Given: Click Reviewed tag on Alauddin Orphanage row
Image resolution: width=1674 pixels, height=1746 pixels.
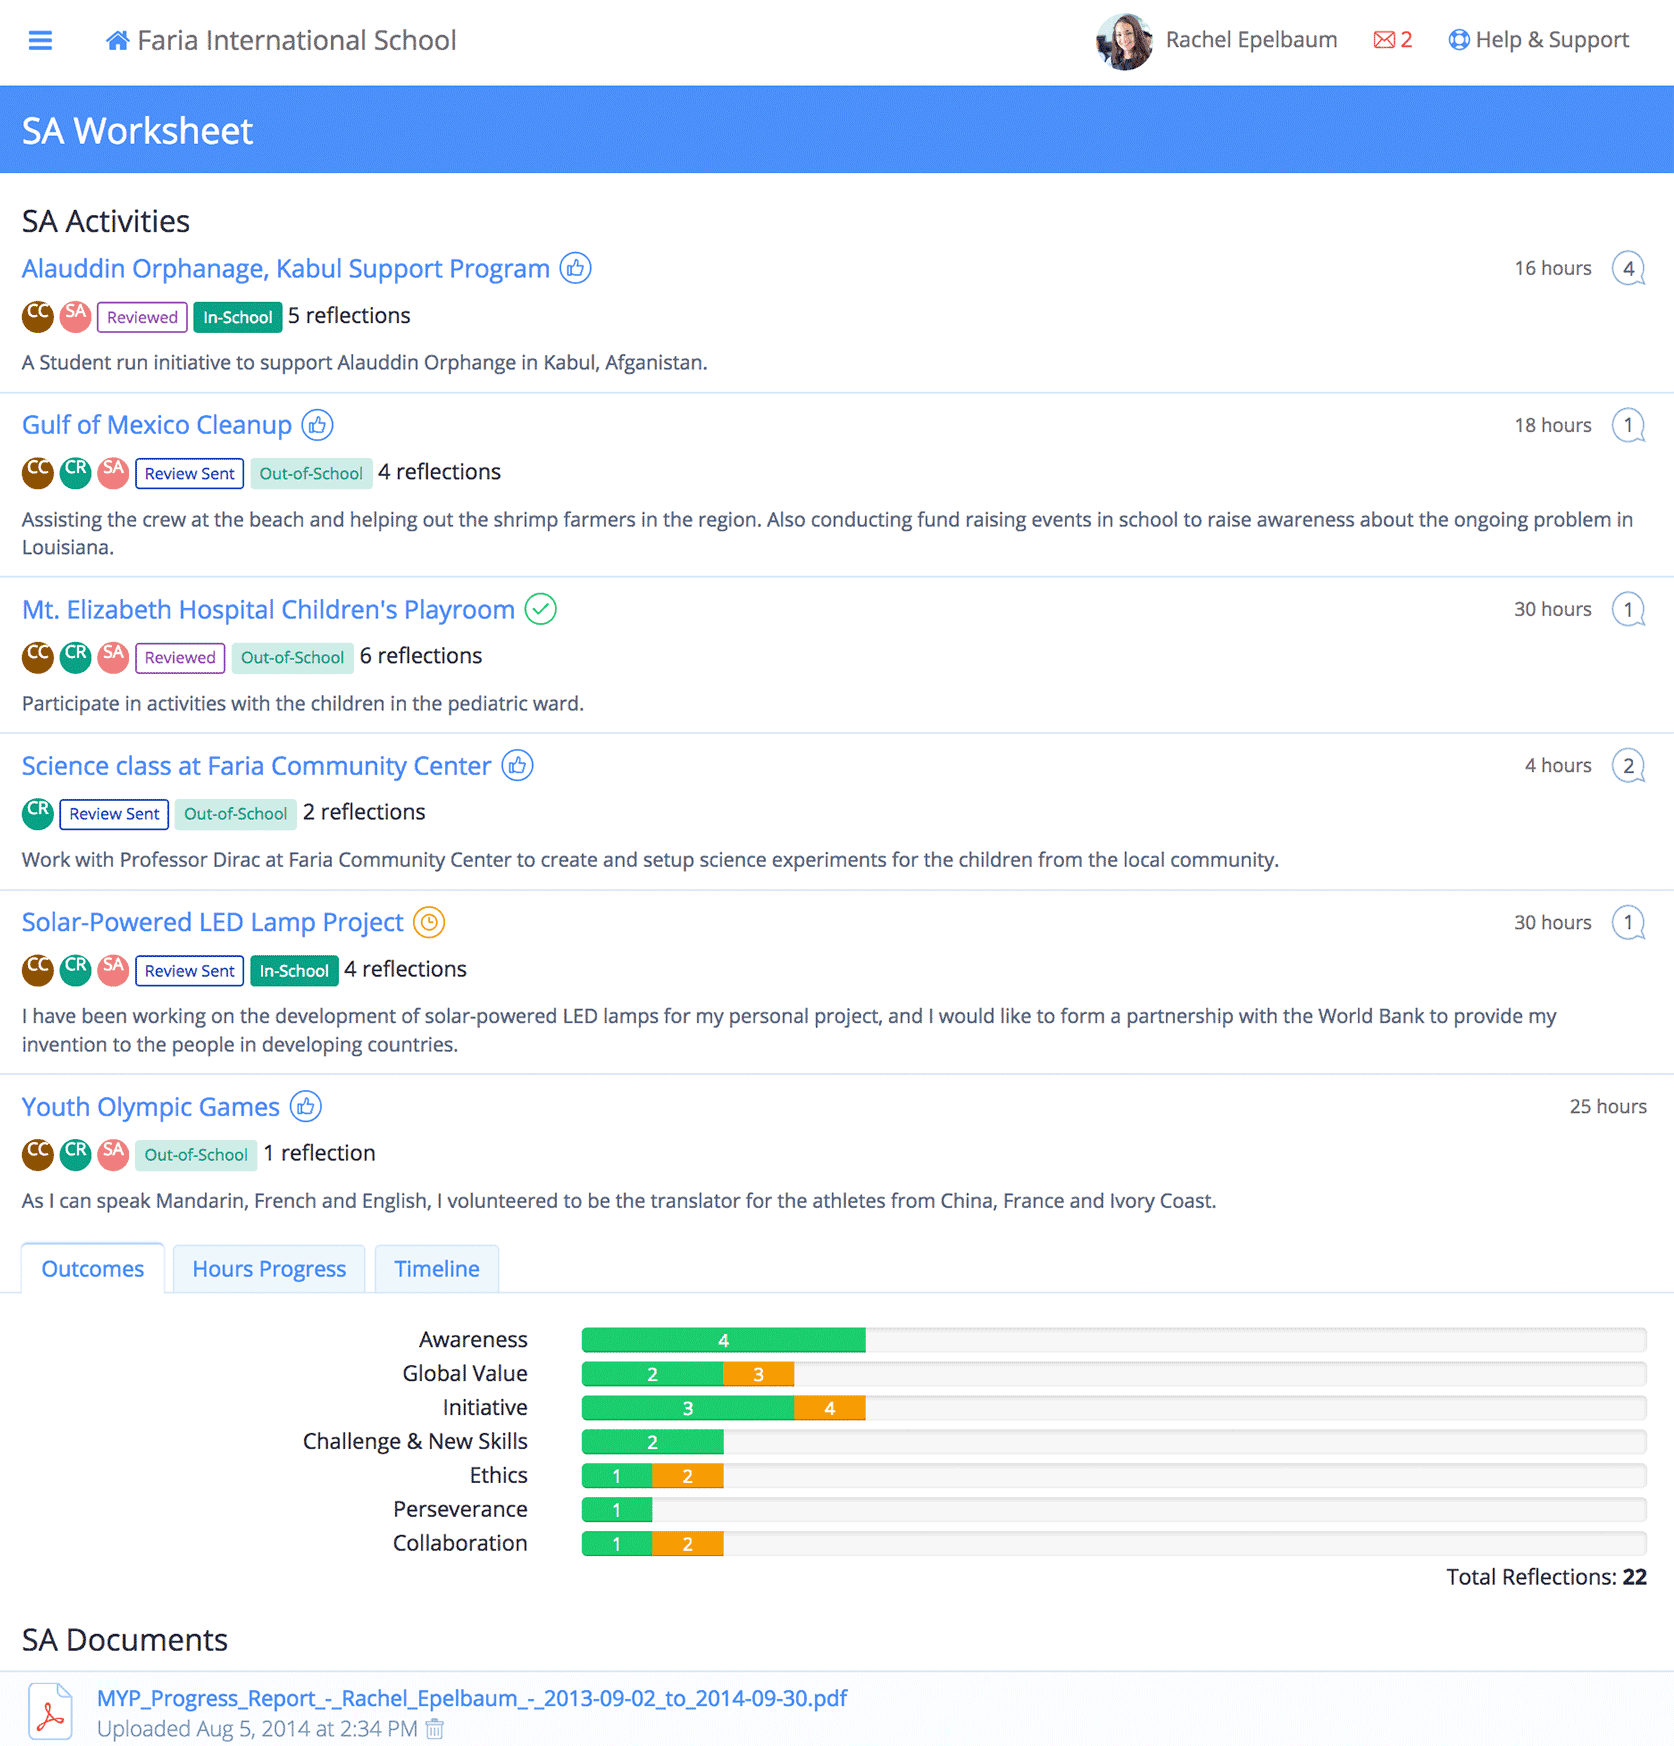Looking at the screenshot, I should pyautogui.click(x=142, y=317).
